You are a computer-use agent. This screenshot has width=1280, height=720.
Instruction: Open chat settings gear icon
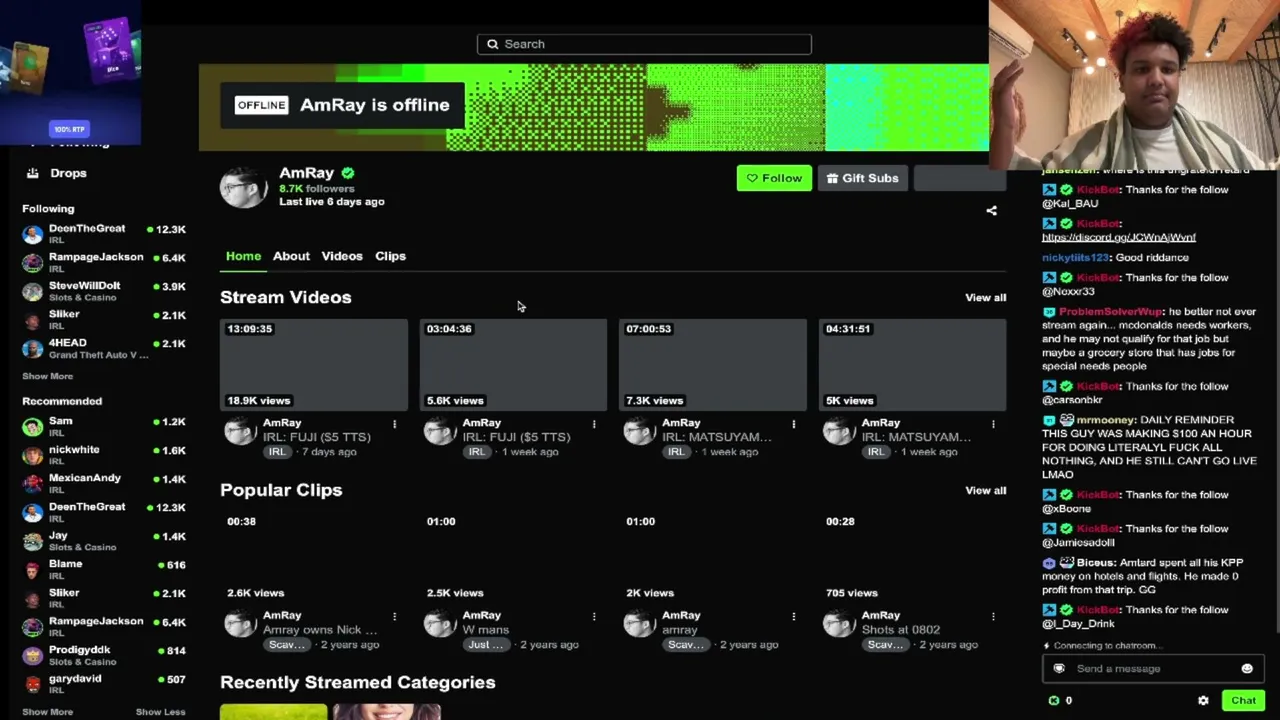[x=1203, y=701]
